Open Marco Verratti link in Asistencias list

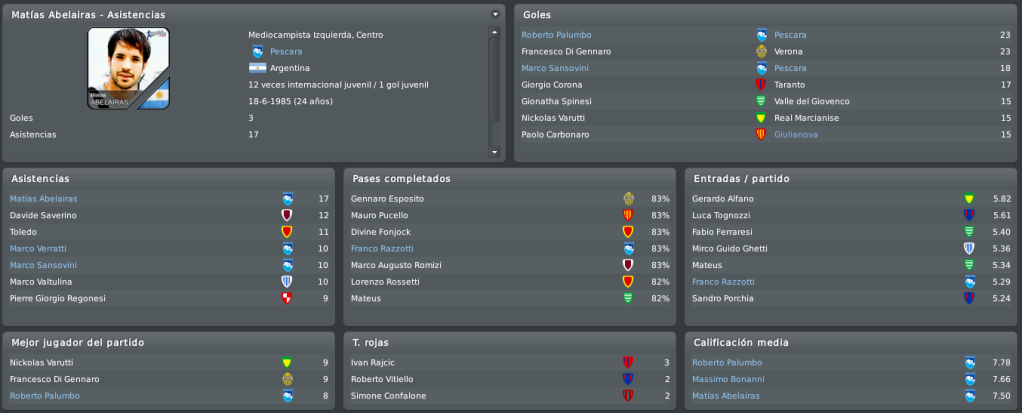pyautogui.click(x=38, y=248)
